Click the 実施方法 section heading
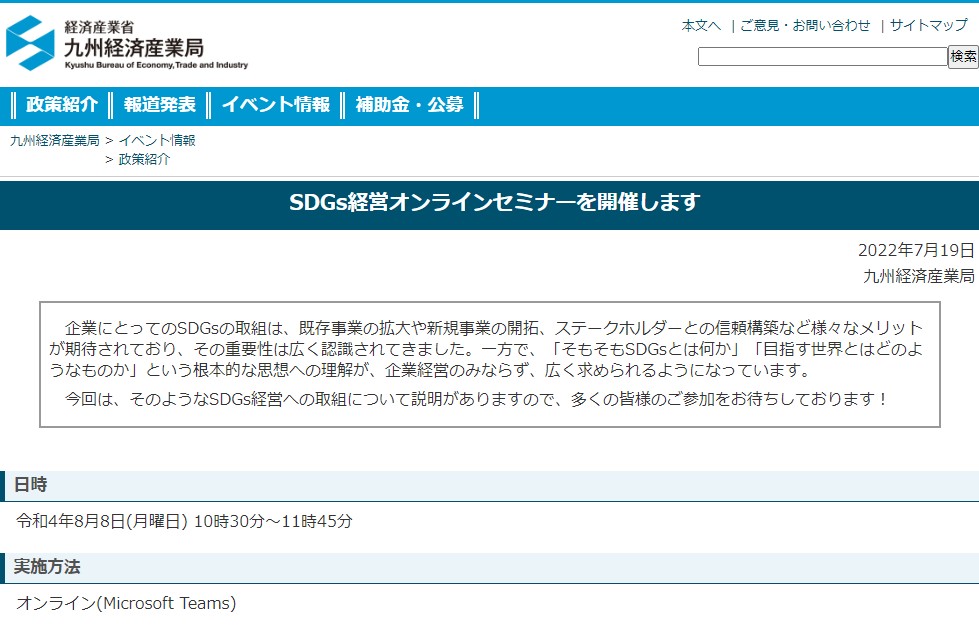The width and height of the screenshot is (979, 626). pos(46,568)
